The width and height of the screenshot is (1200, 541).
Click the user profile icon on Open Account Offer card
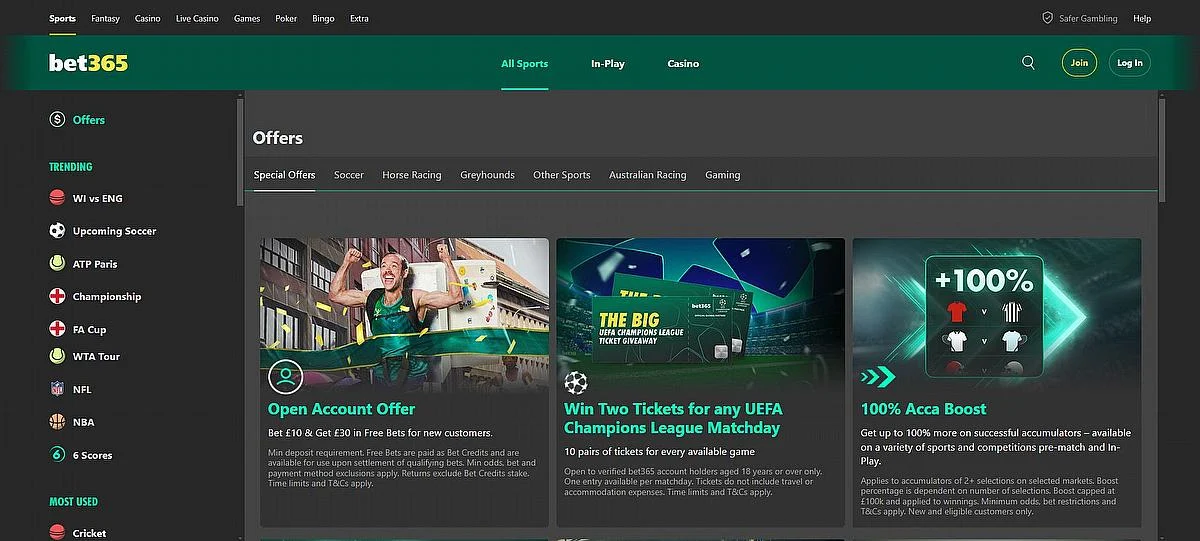pos(286,377)
